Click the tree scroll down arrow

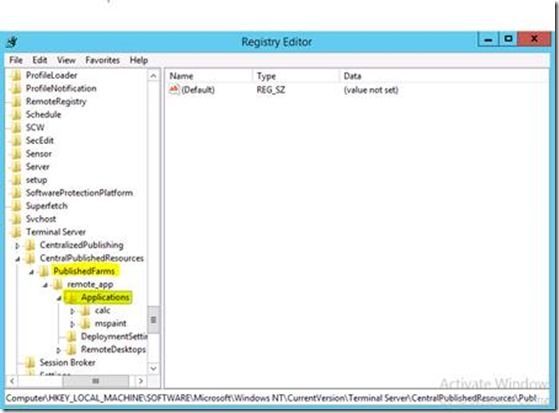[153, 368]
